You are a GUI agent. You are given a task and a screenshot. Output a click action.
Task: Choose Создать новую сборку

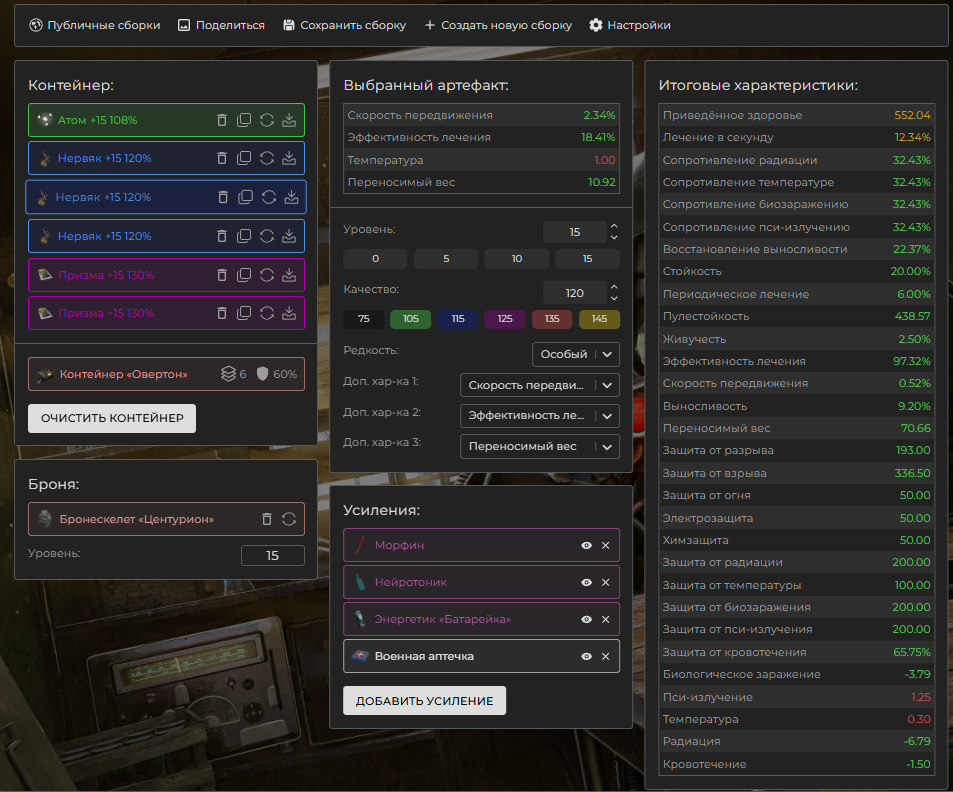coord(498,25)
